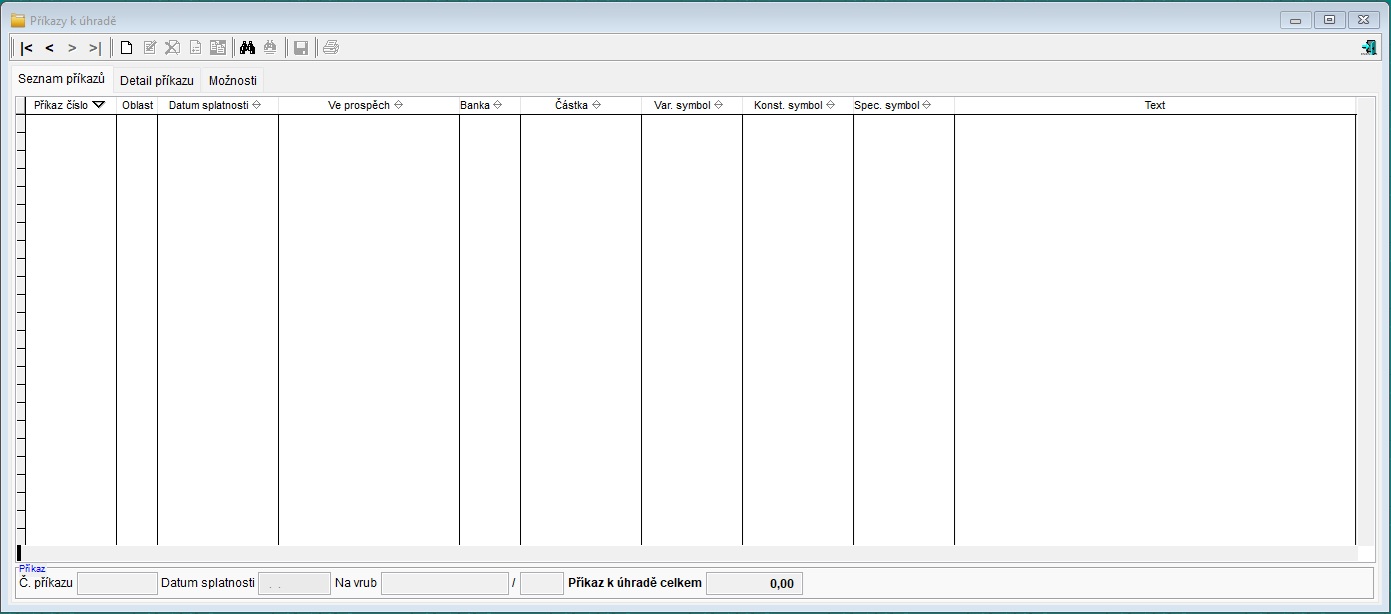The height and width of the screenshot is (614, 1391).
Task: Switch to Detail příkazu tab
Action: tap(157, 81)
